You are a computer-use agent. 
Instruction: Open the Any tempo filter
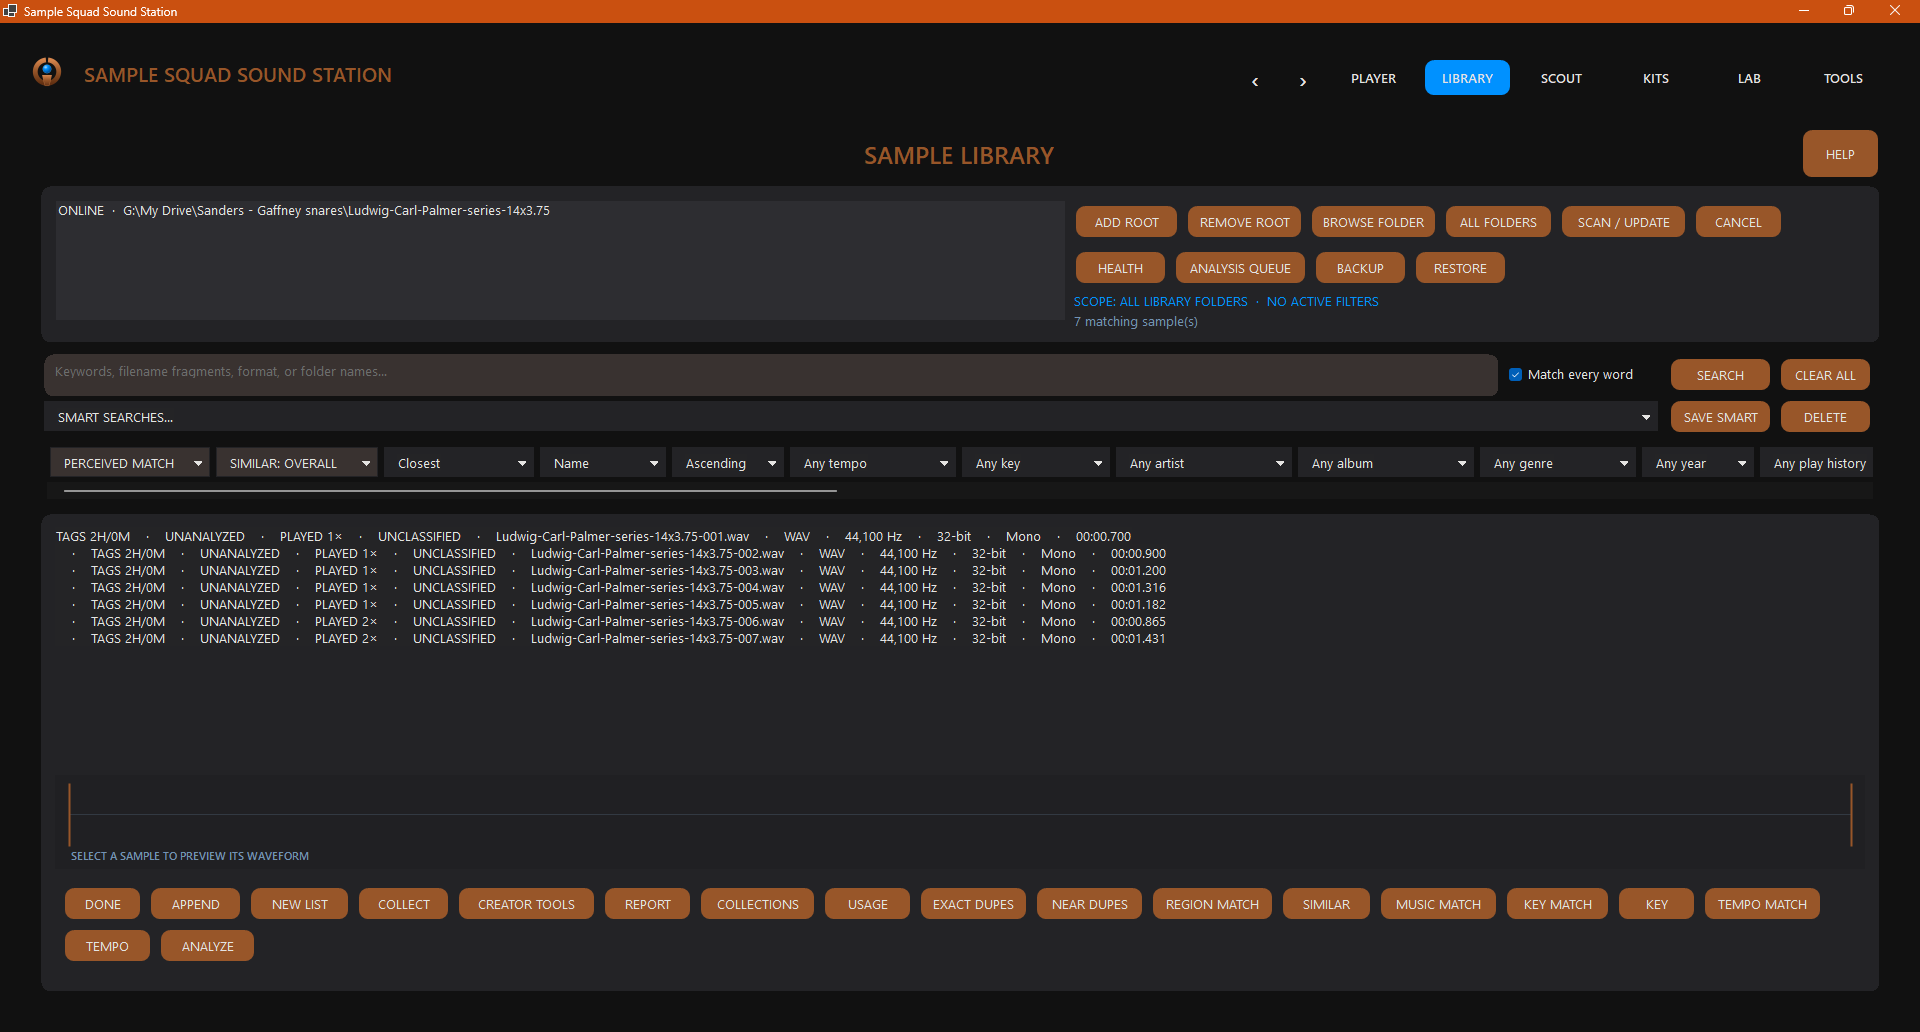coord(873,463)
